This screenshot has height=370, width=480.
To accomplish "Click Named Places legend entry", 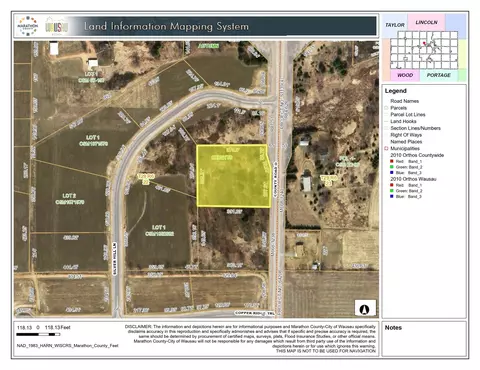I will [x=406, y=142].
